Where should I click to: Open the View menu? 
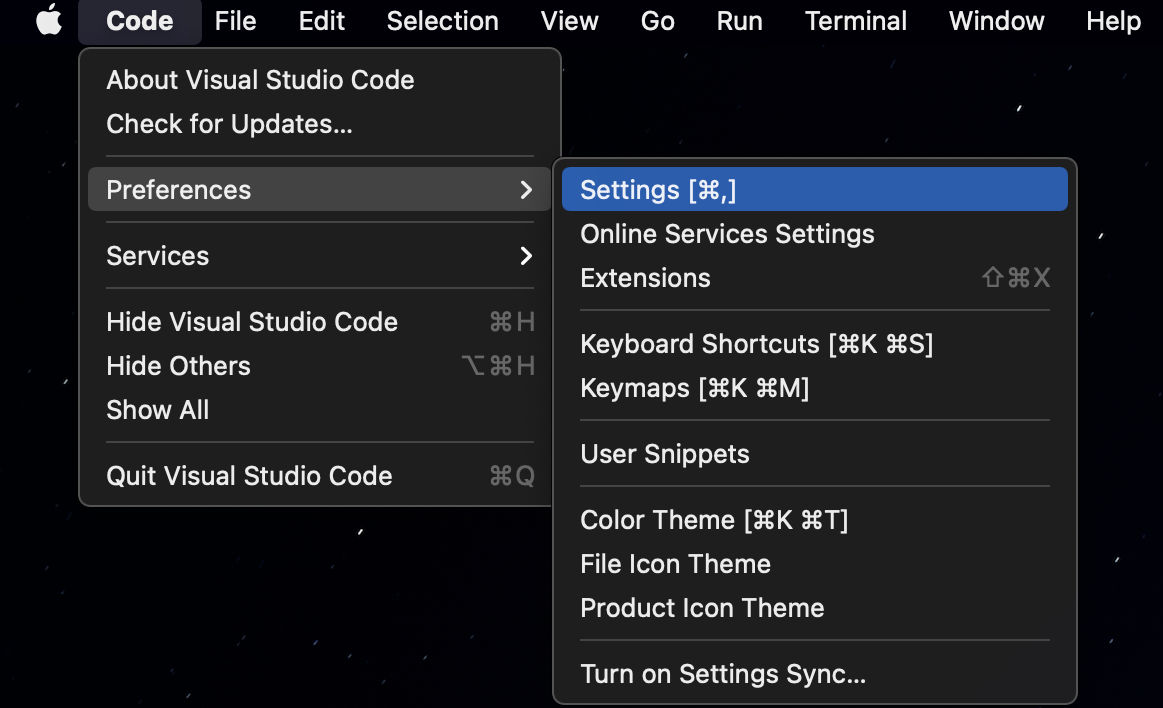pyautogui.click(x=569, y=21)
